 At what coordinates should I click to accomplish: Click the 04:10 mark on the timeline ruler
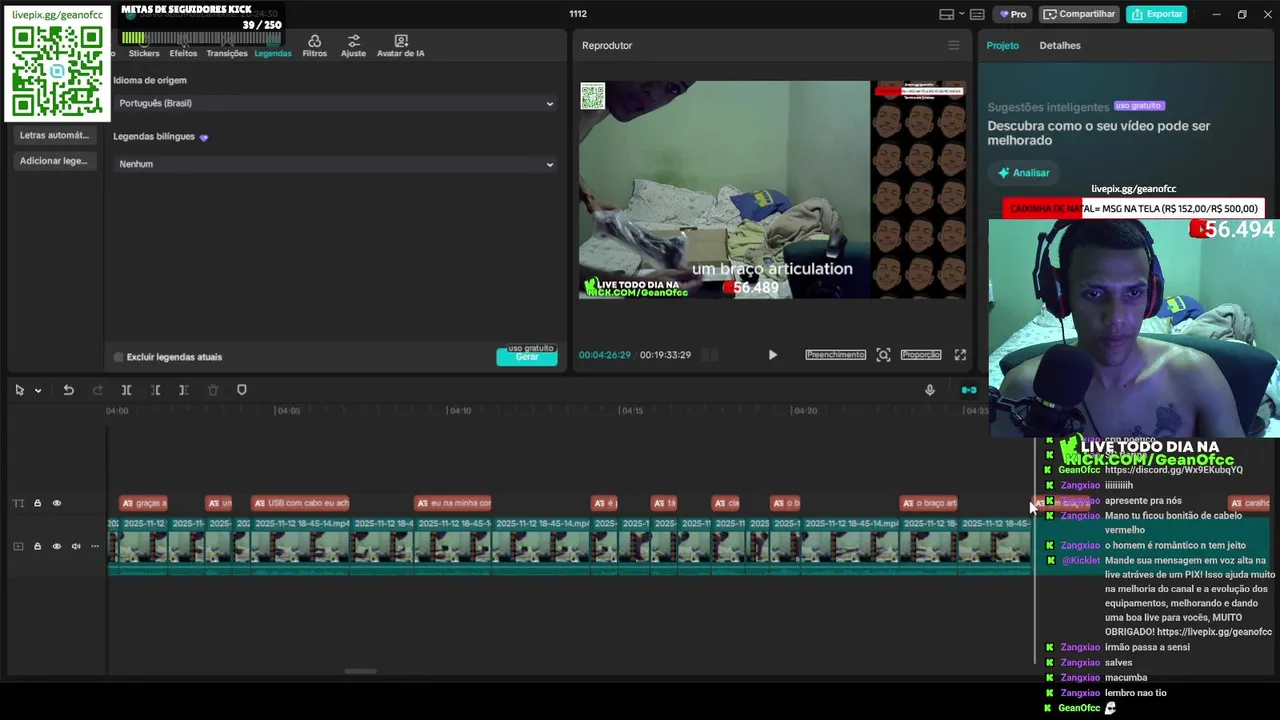459,411
